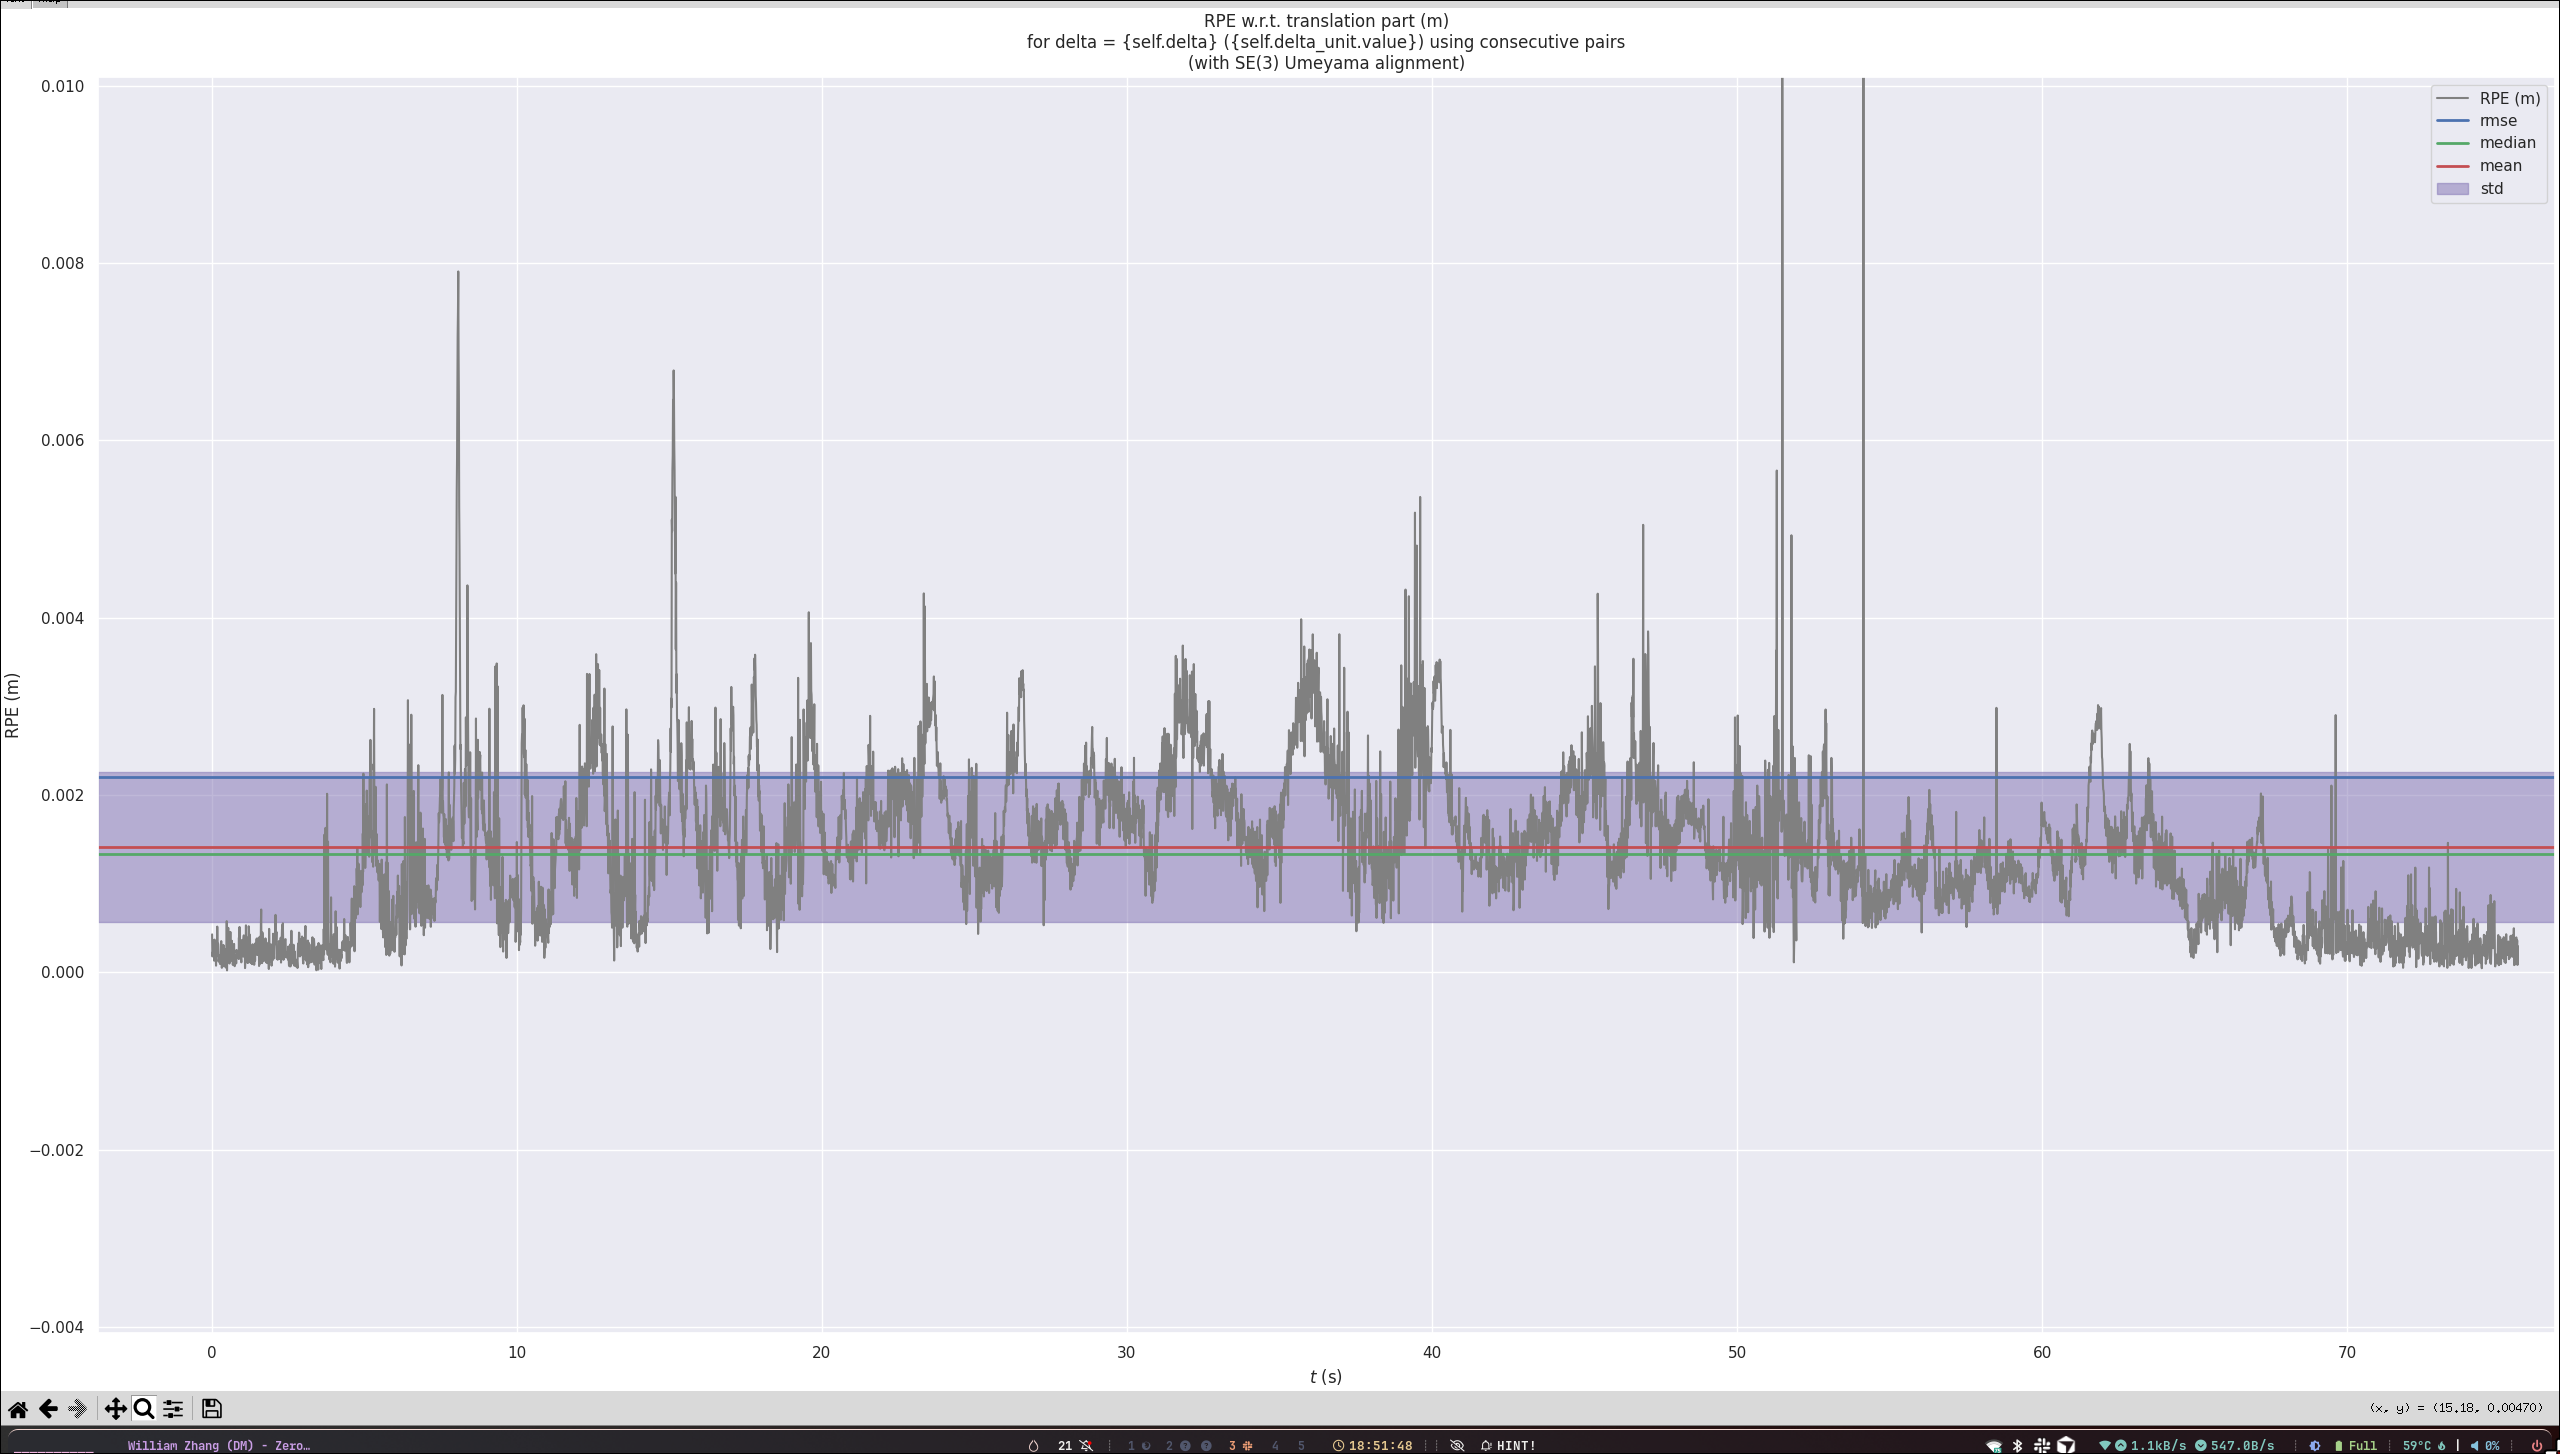This screenshot has height=1454, width=2560.
Task: Toggle the Zoom-to-rectangle magnifier tool
Action: (144, 1409)
